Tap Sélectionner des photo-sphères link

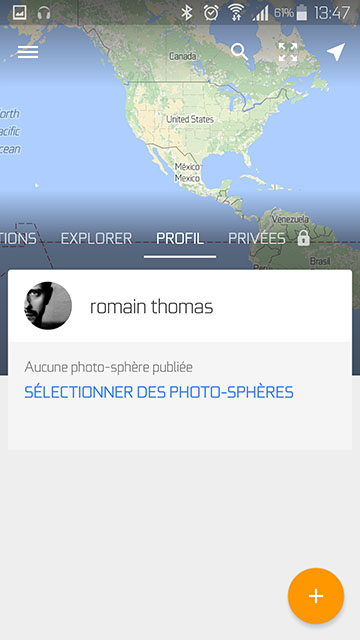pos(159,392)
